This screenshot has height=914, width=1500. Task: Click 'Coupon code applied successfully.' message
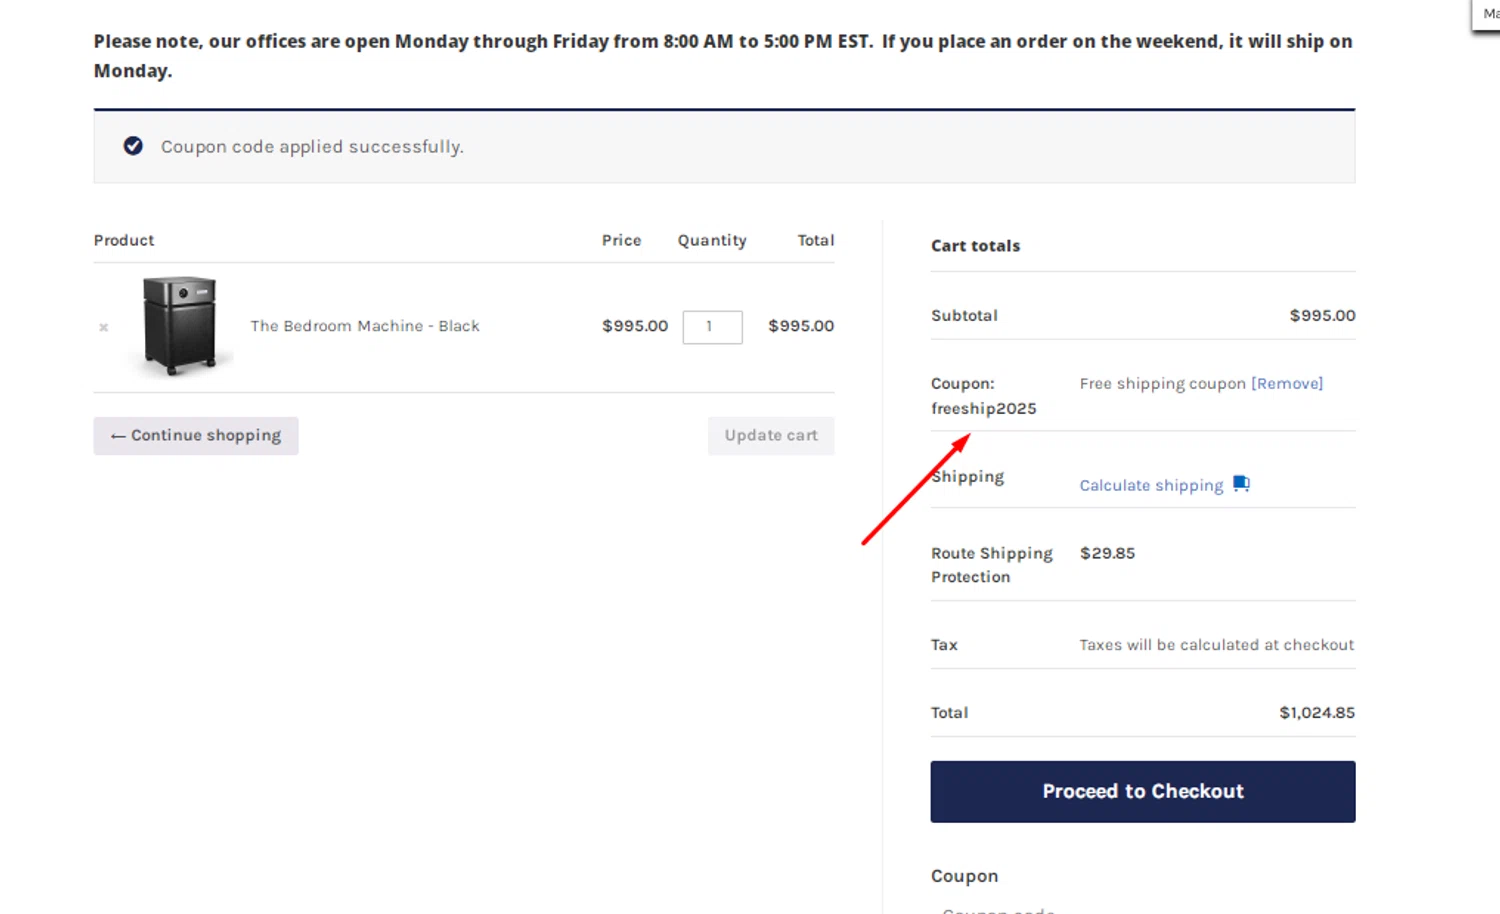(x=312, y=147)
